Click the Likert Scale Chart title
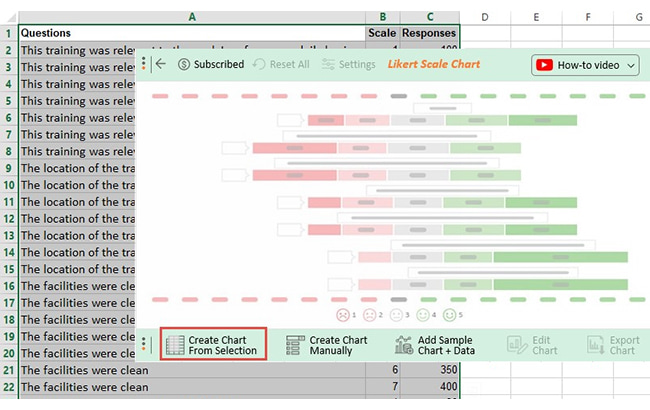This screenshot has width=650, height=410. pyautogui.click(x=434, y=64)
